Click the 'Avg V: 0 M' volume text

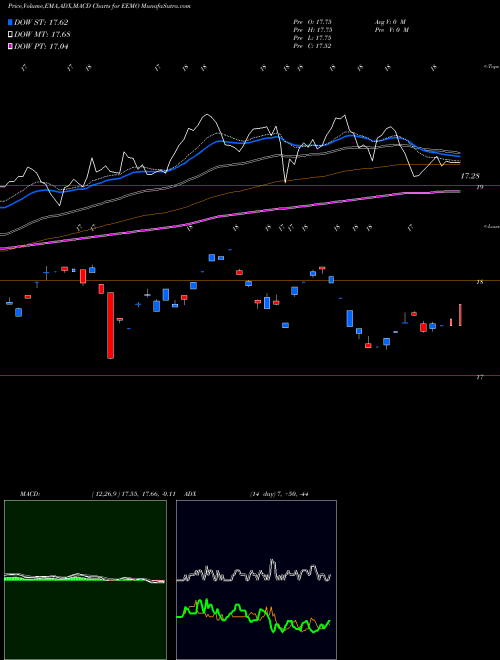[x=389, y=22]
